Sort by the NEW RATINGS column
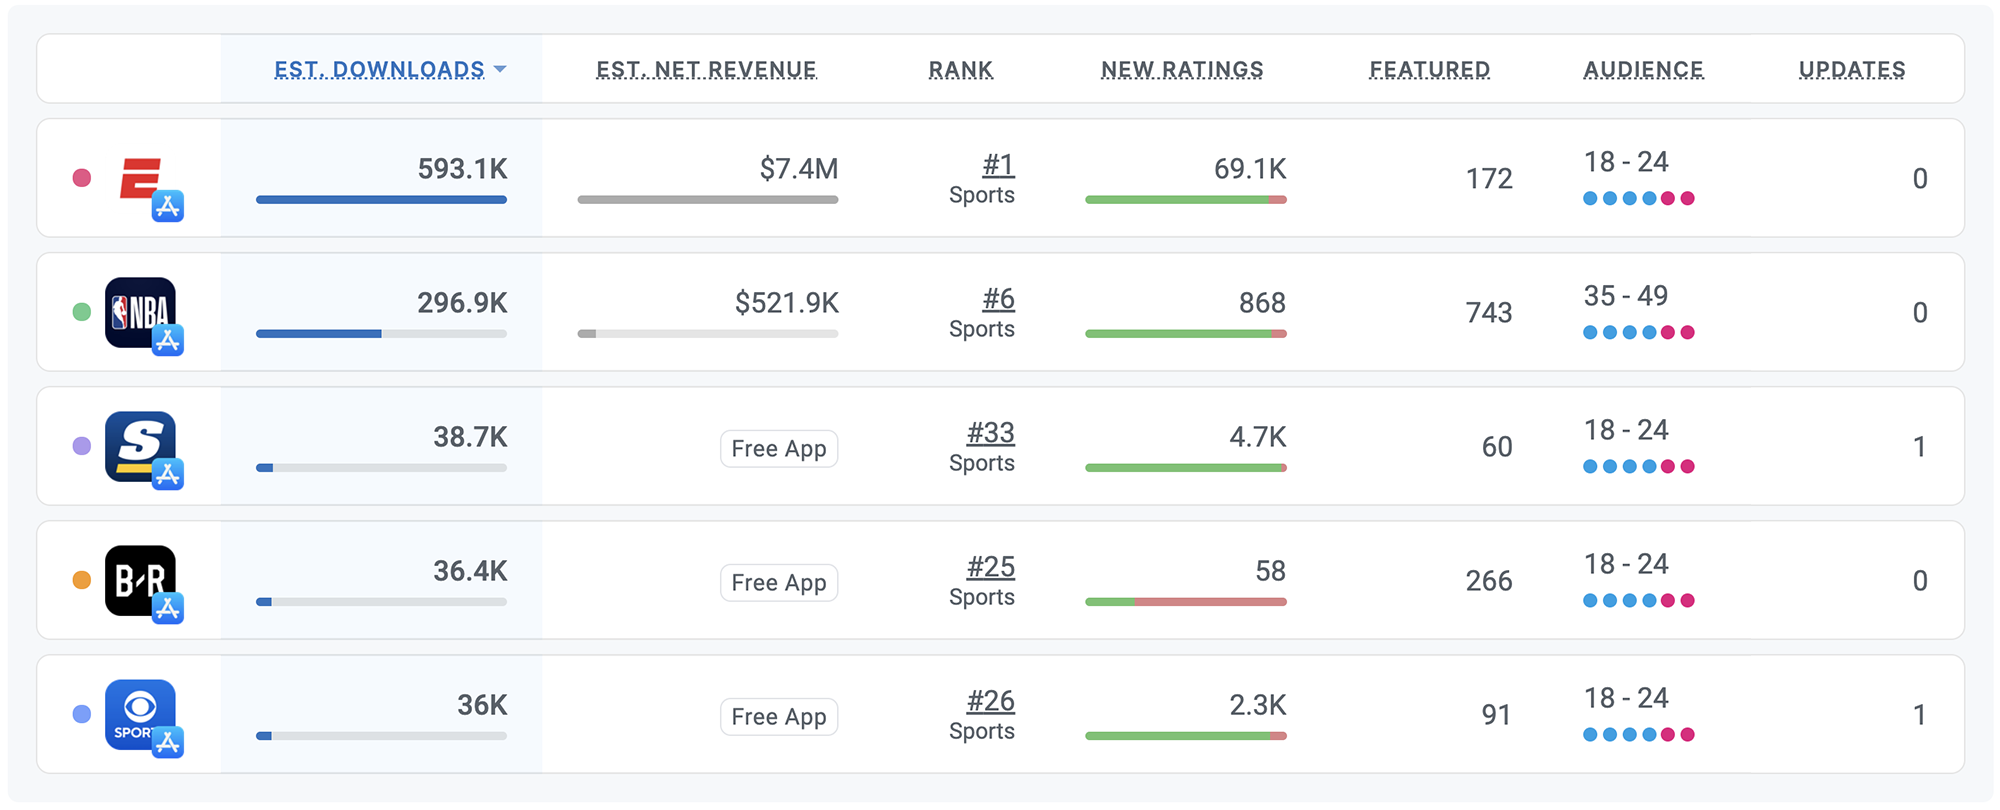Viewport: 2000px width, 810px height. [1182, 69]
